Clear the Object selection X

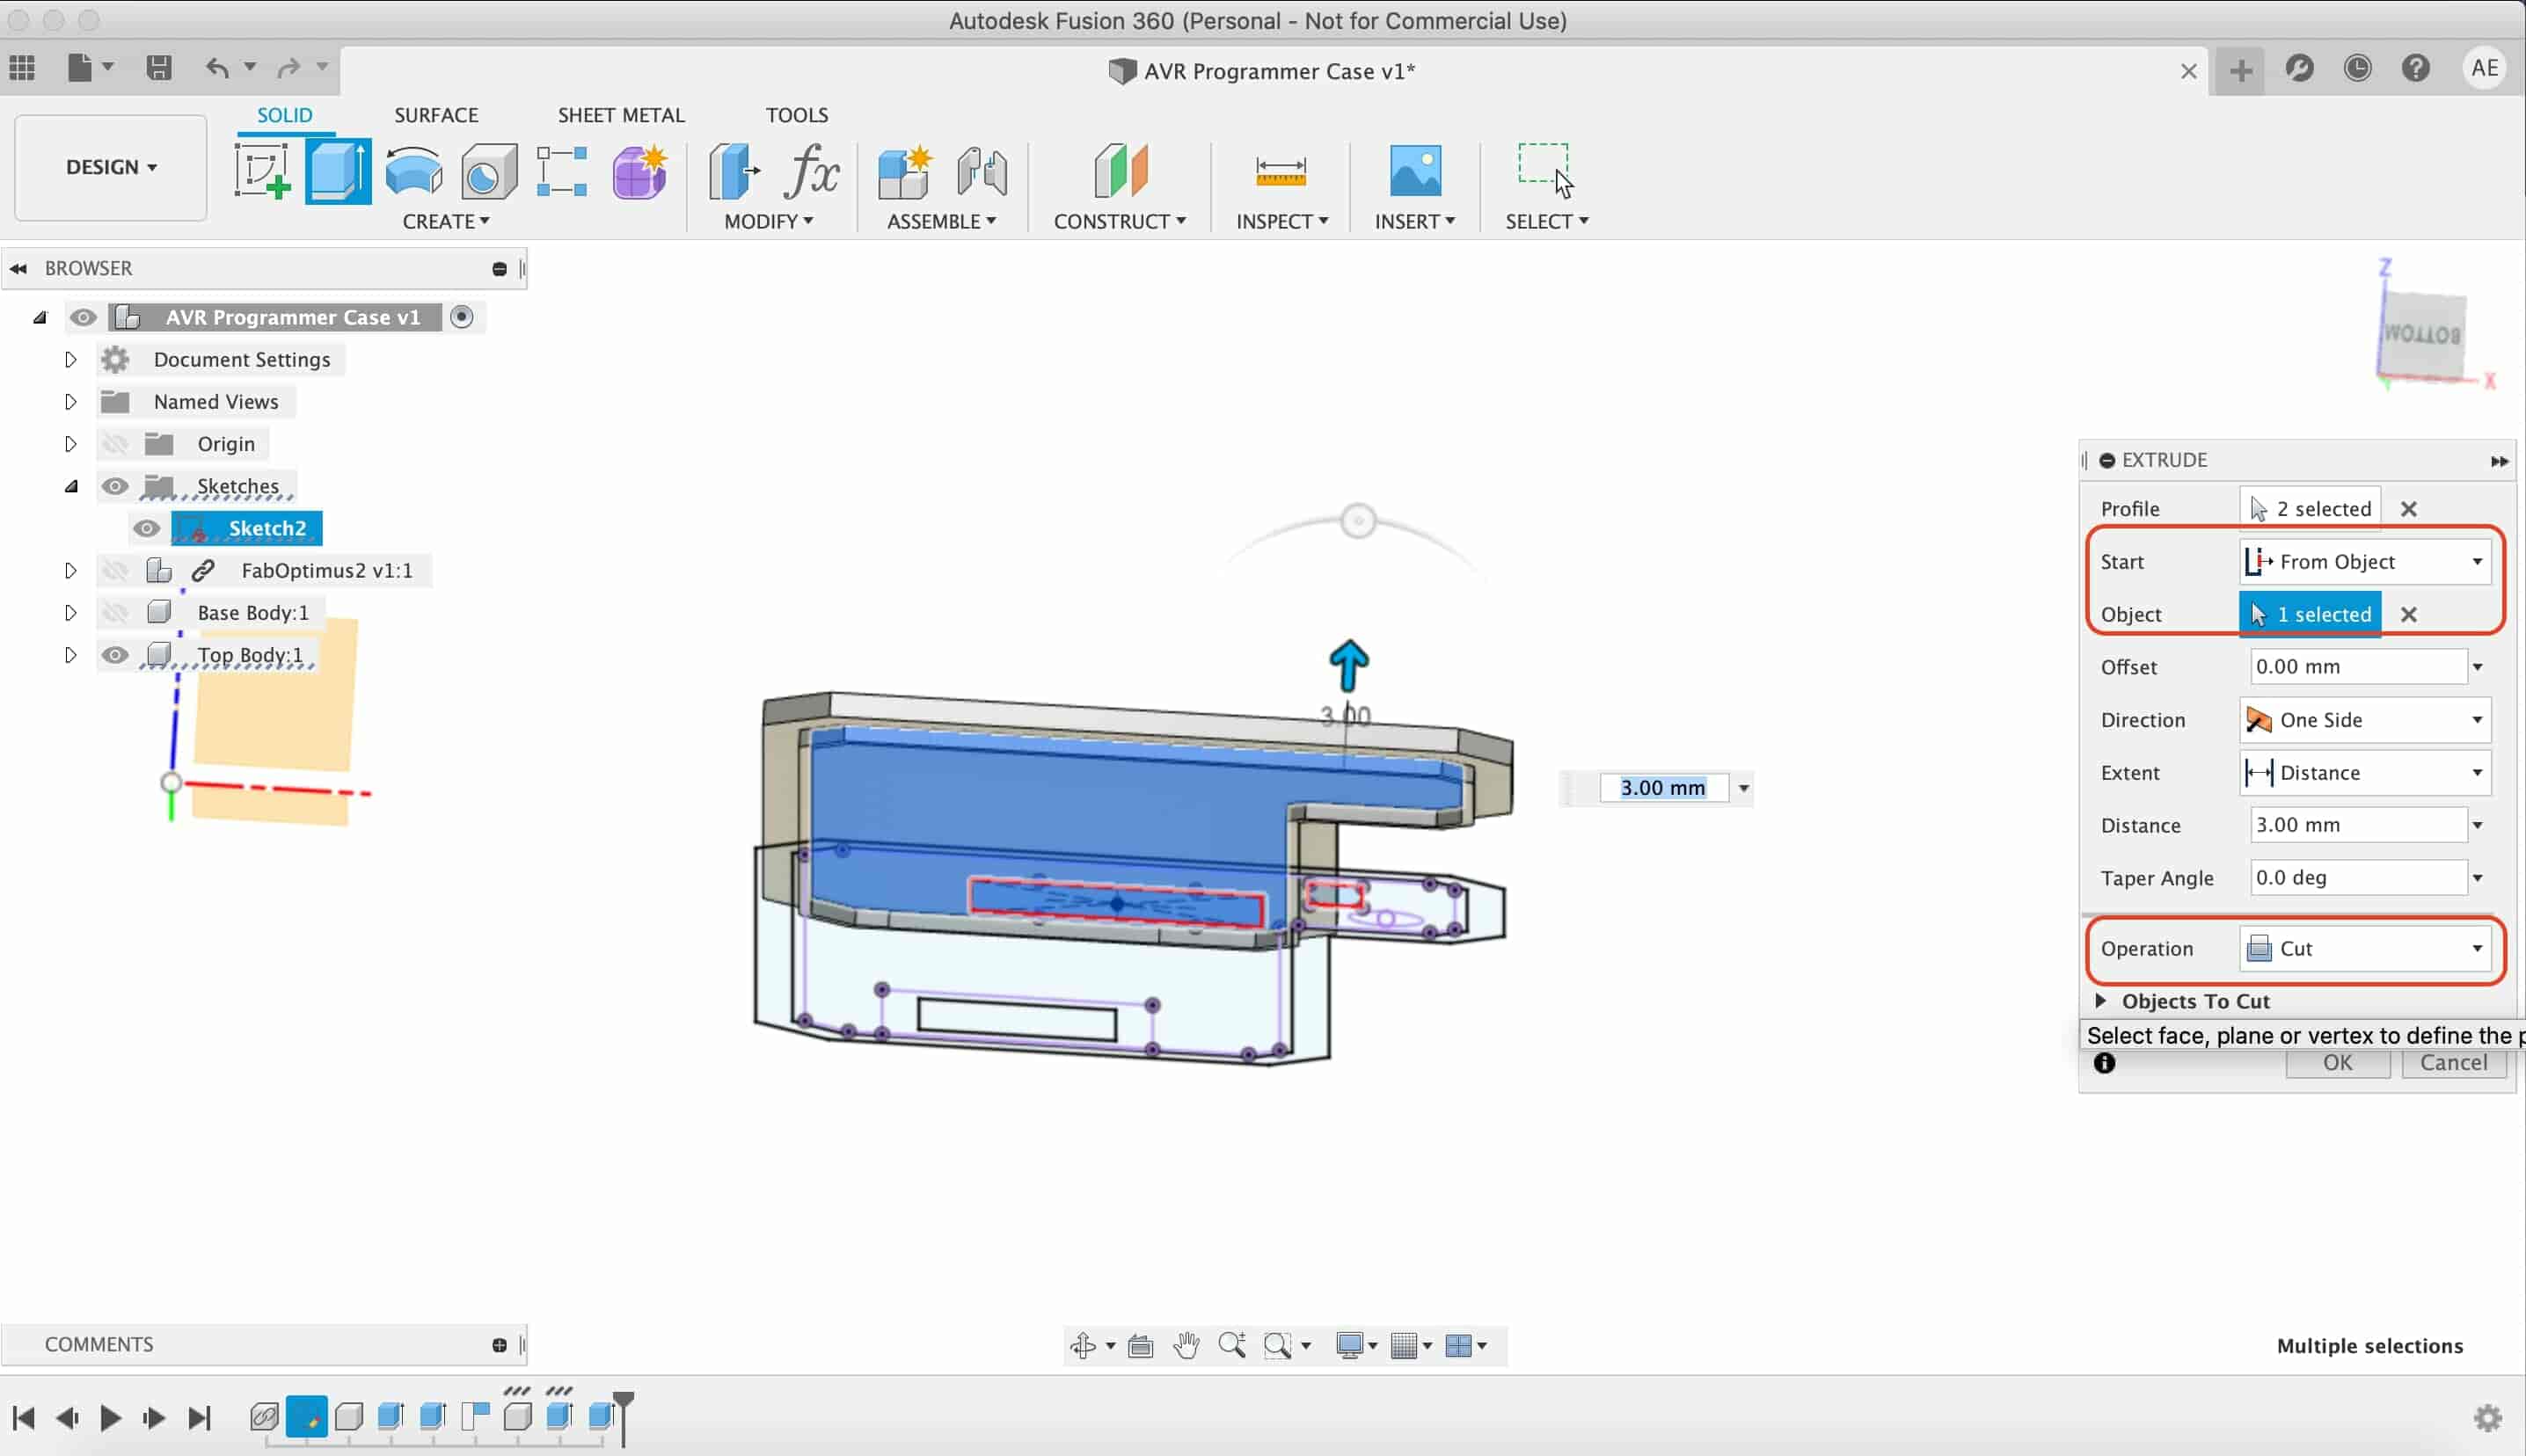coord(2409,614)
